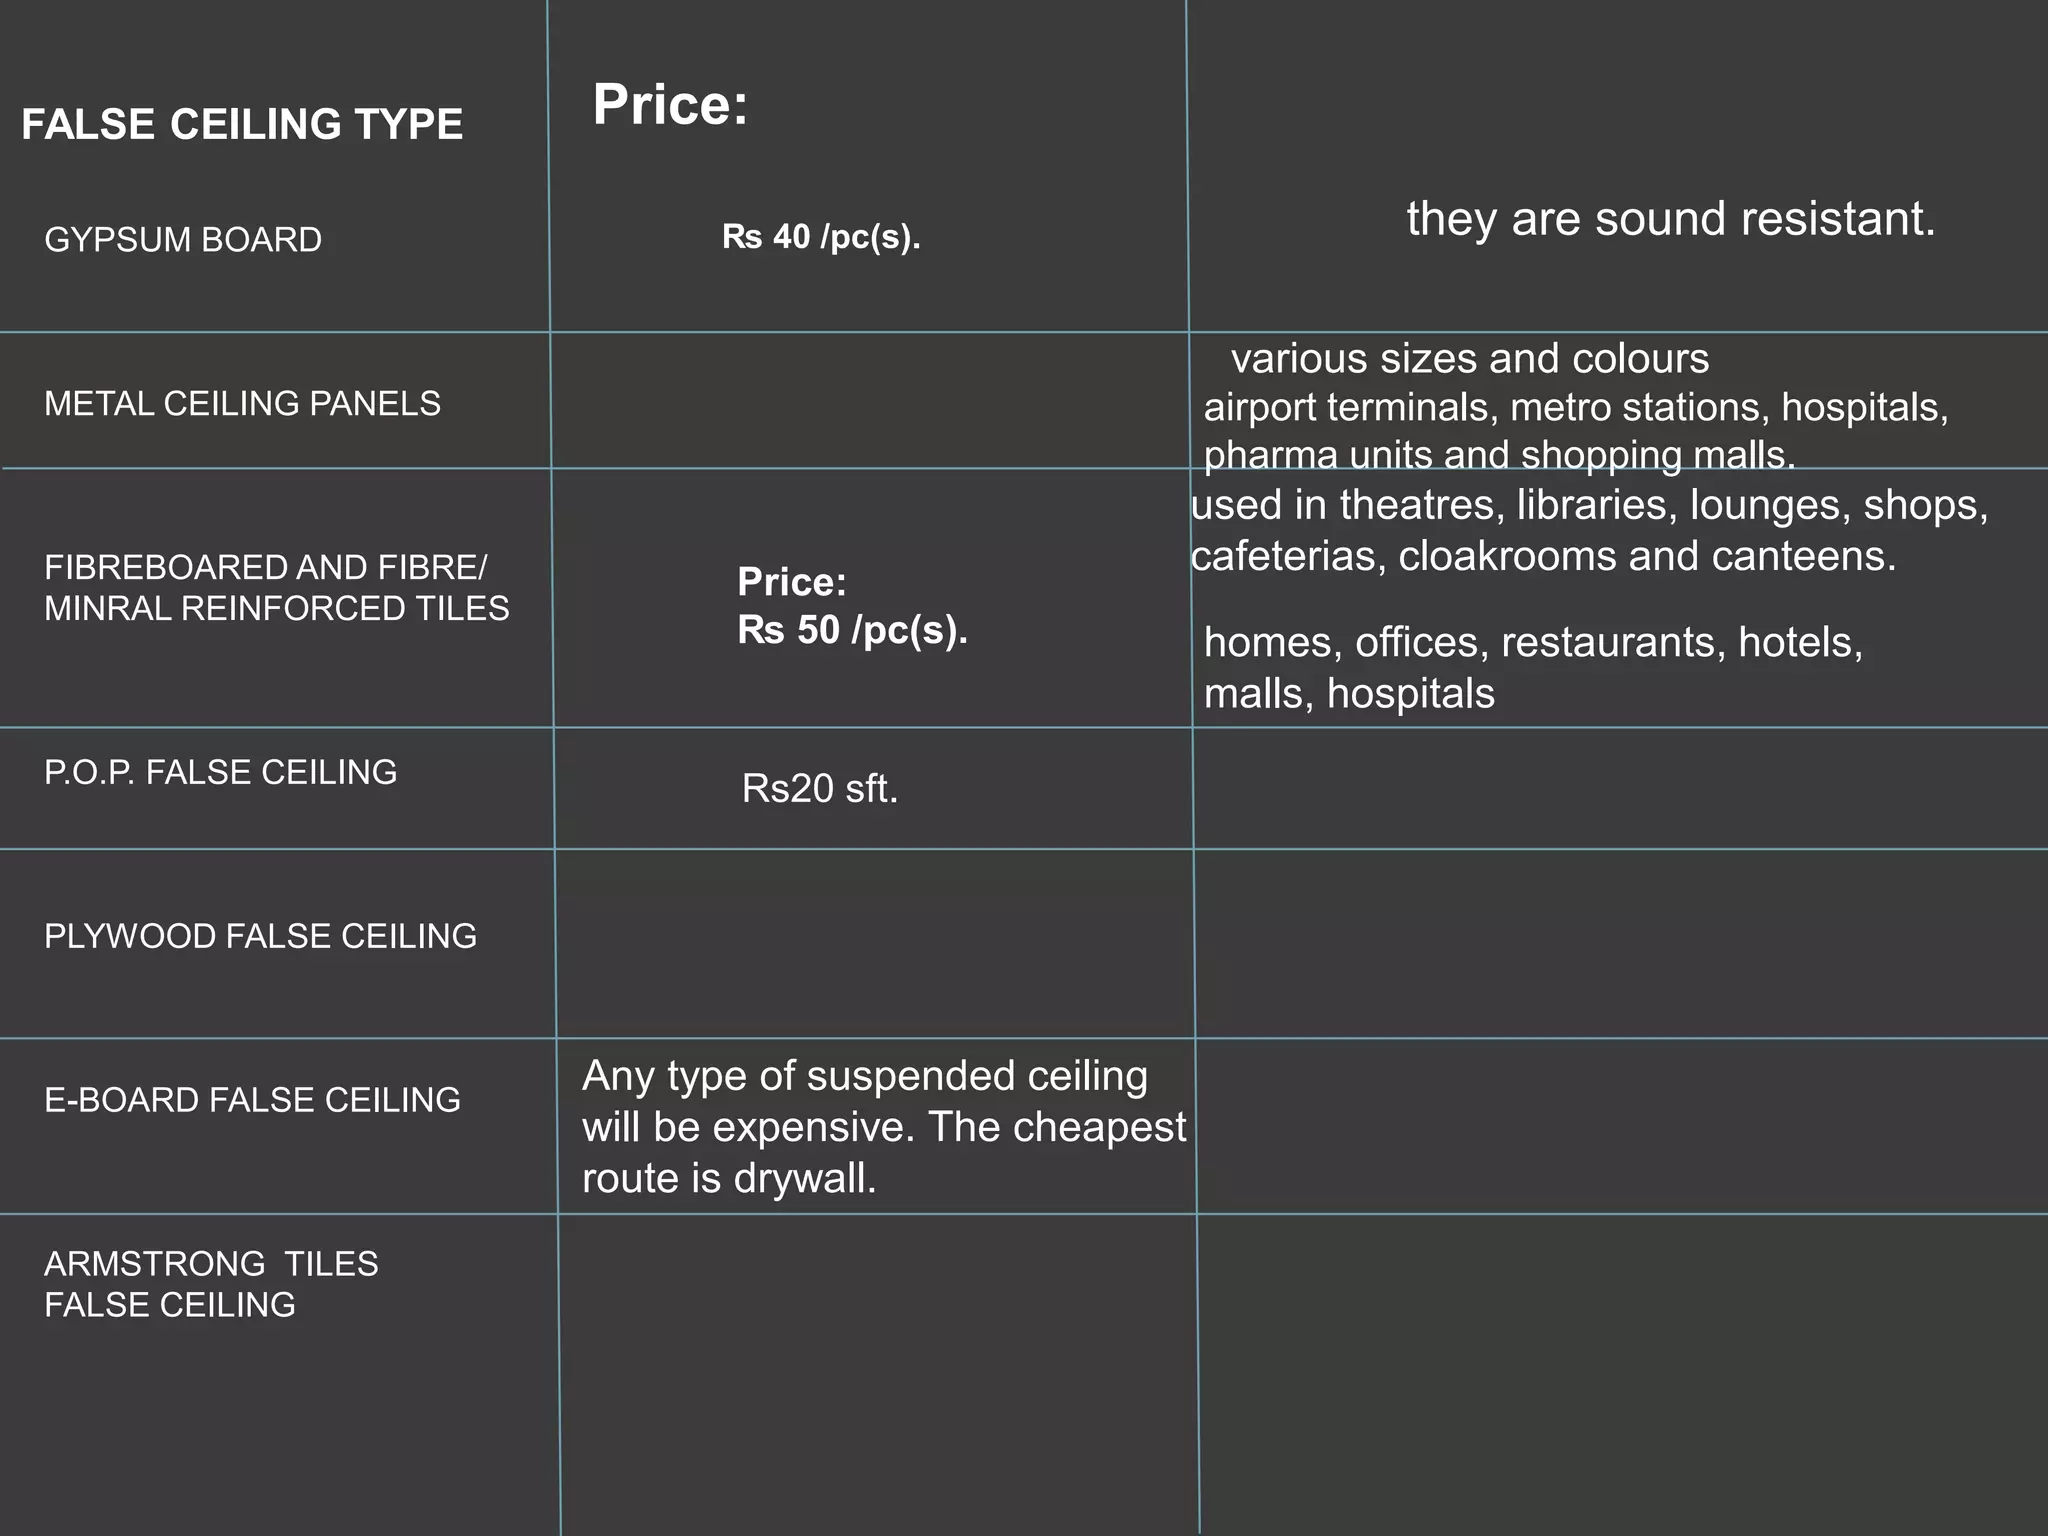Select the 'E-BOARD FALSE CEILING' label
Viewport: 2048px width, 1536px height.
(x=252, y=1100)
